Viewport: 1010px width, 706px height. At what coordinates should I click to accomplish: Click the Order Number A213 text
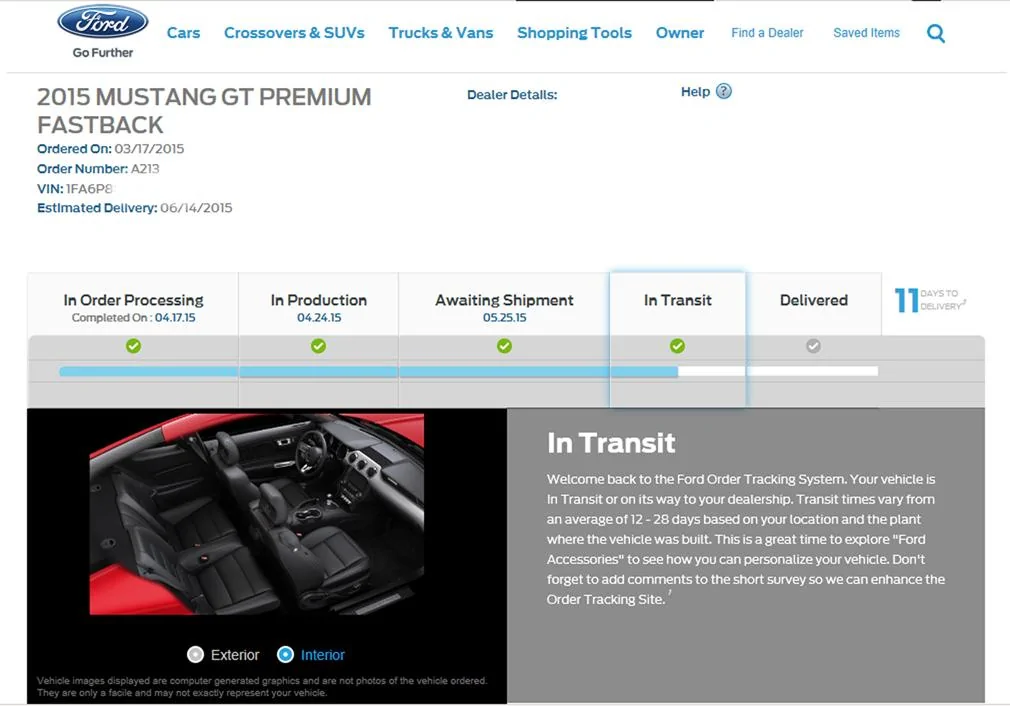(x=98, y=169)
